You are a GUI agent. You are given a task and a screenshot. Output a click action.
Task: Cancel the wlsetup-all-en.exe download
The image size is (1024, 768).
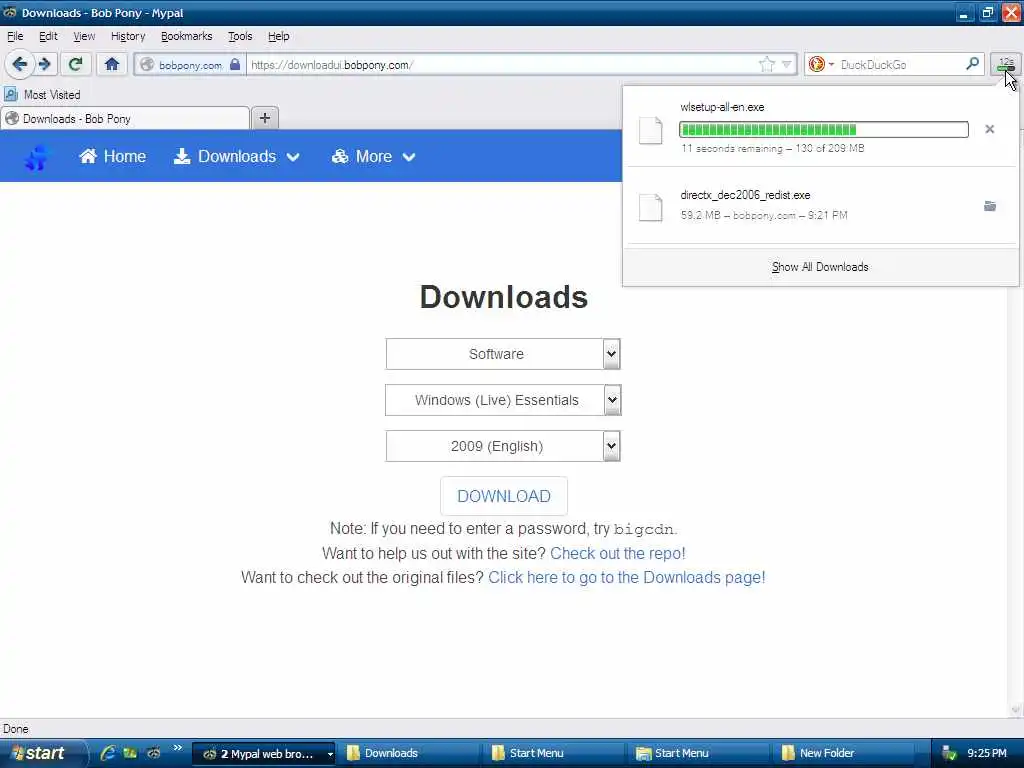[989, 129]
